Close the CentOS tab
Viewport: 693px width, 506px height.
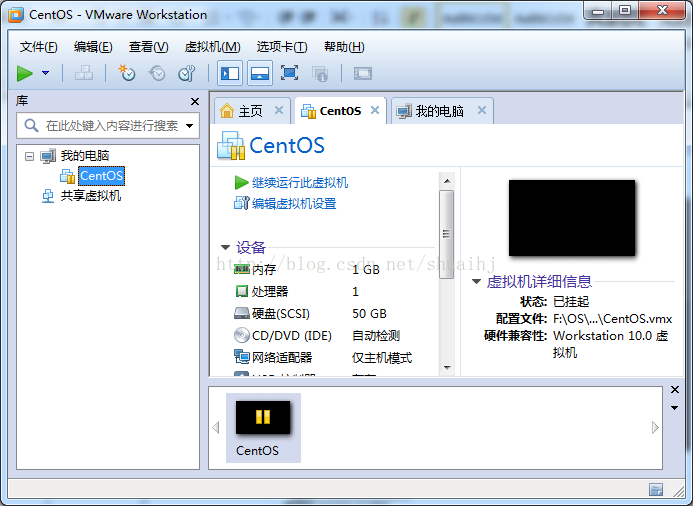coord(375,110)
